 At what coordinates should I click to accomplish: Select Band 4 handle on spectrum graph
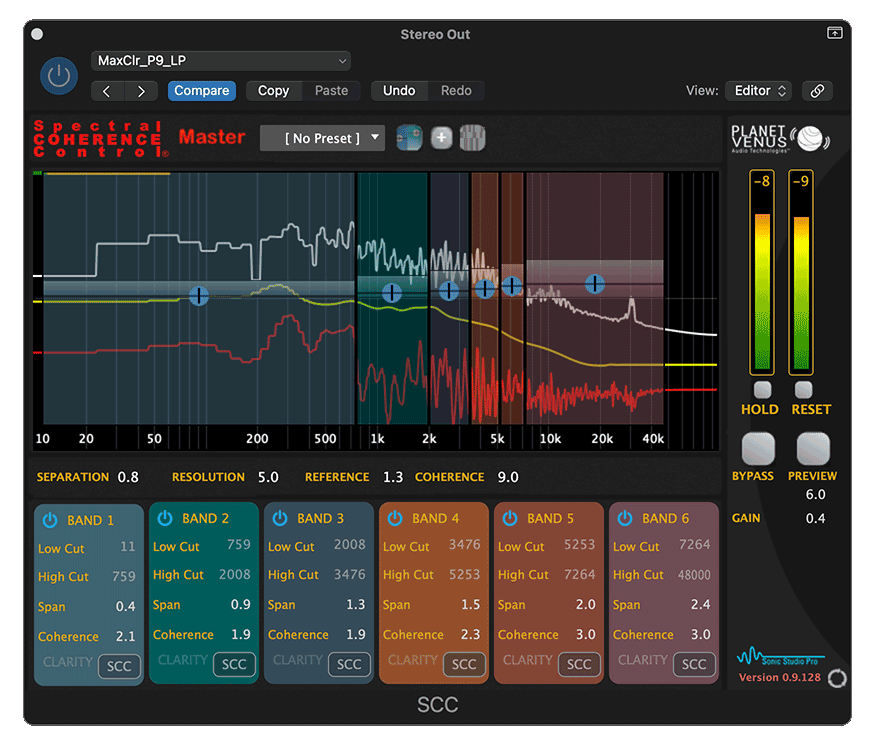(x=484, y=289)
